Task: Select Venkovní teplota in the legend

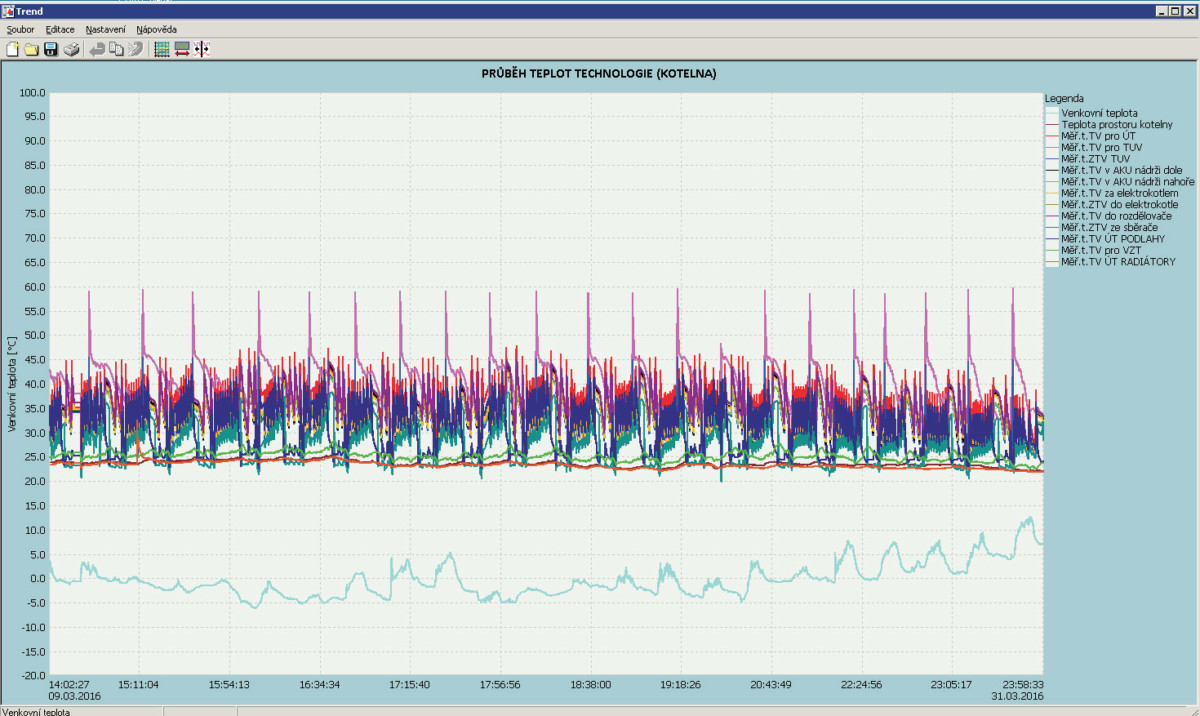Action: [x=1100, y=112]
